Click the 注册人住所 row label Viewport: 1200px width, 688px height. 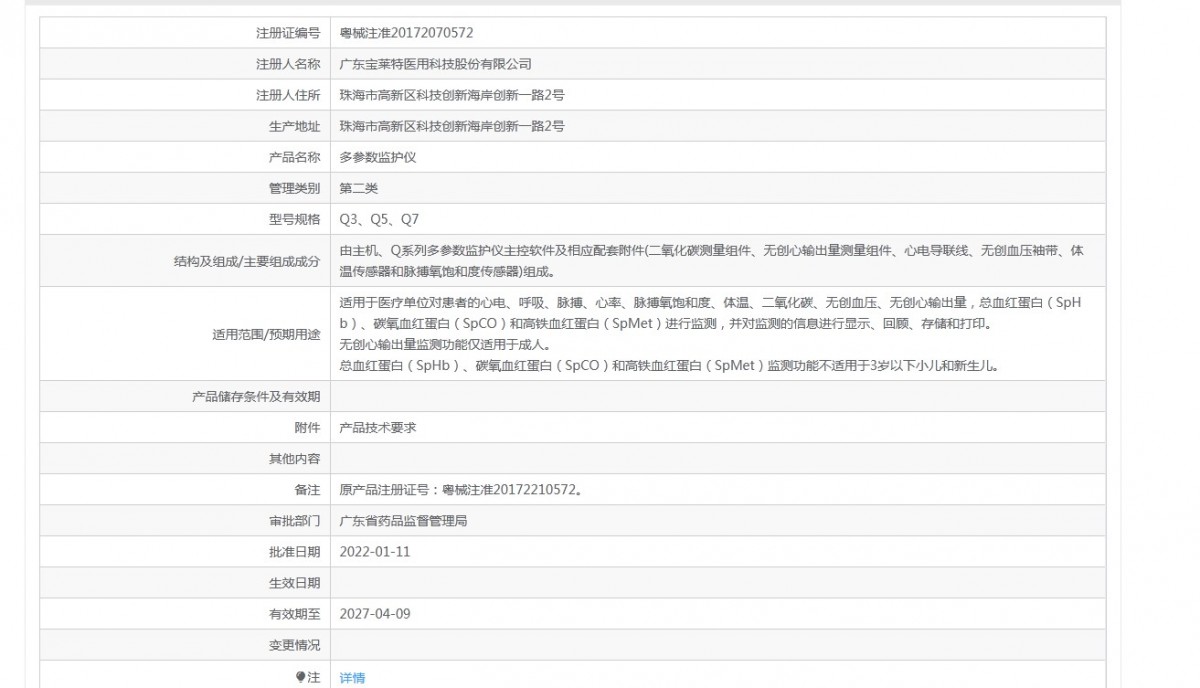288,95
